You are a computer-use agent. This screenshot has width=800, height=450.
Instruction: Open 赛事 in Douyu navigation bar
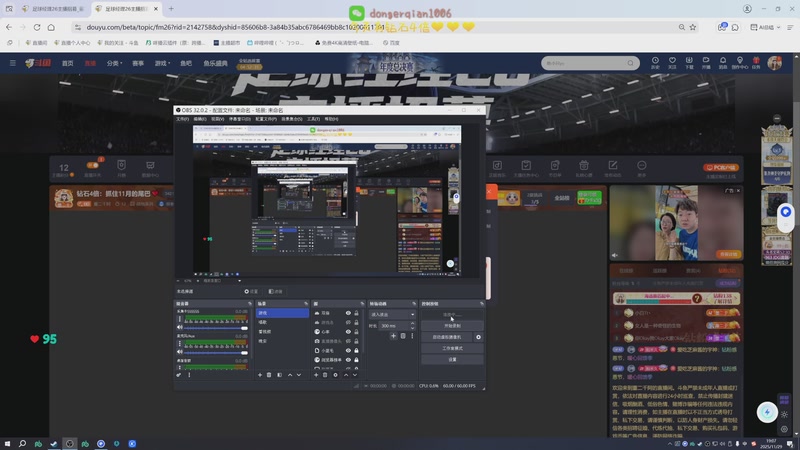[x=138, y=63]
